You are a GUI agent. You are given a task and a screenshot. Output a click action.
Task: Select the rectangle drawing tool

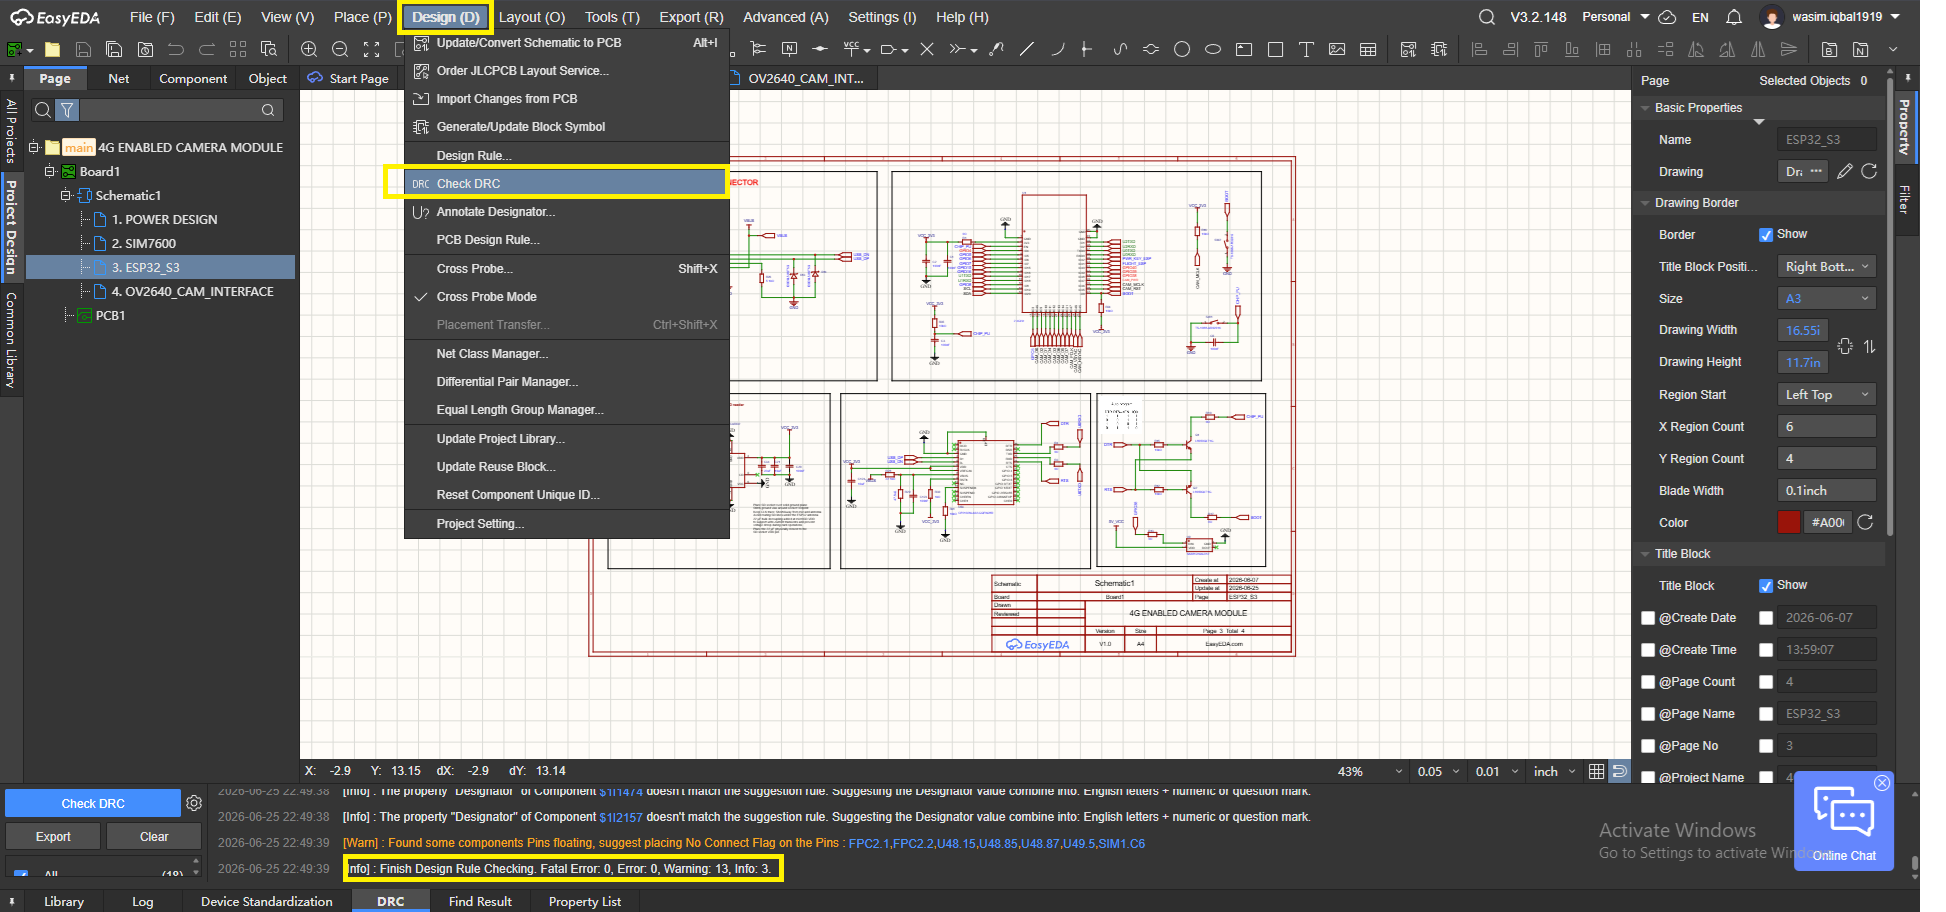(x=1275, y=49)
